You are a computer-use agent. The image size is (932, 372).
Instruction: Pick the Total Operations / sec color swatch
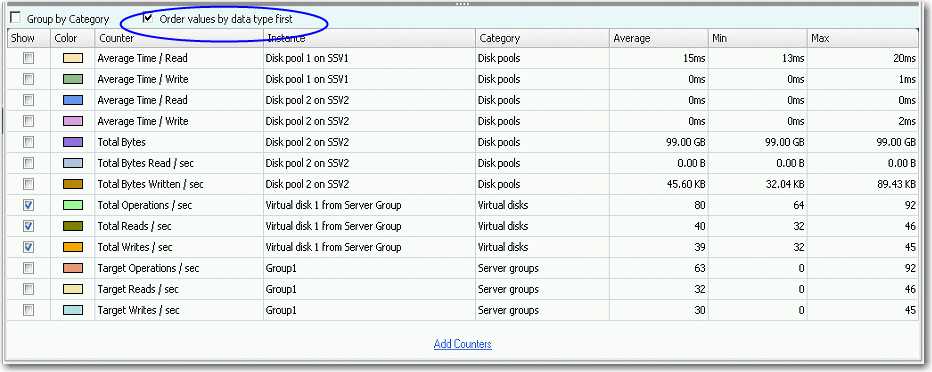(73, 205)
